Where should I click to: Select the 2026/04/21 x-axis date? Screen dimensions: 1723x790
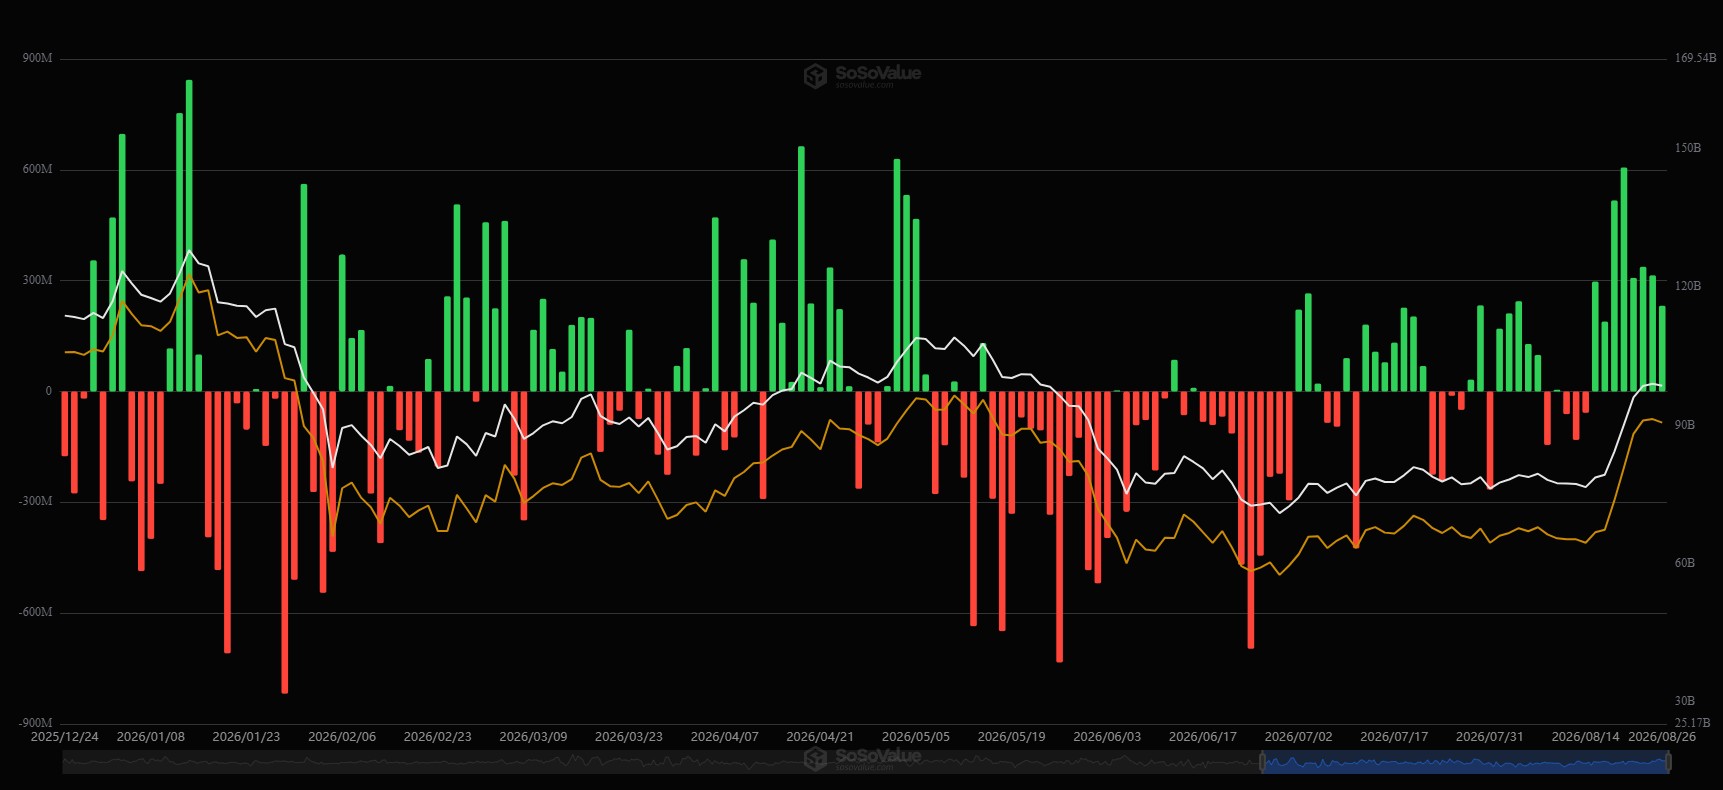point(820,737)
